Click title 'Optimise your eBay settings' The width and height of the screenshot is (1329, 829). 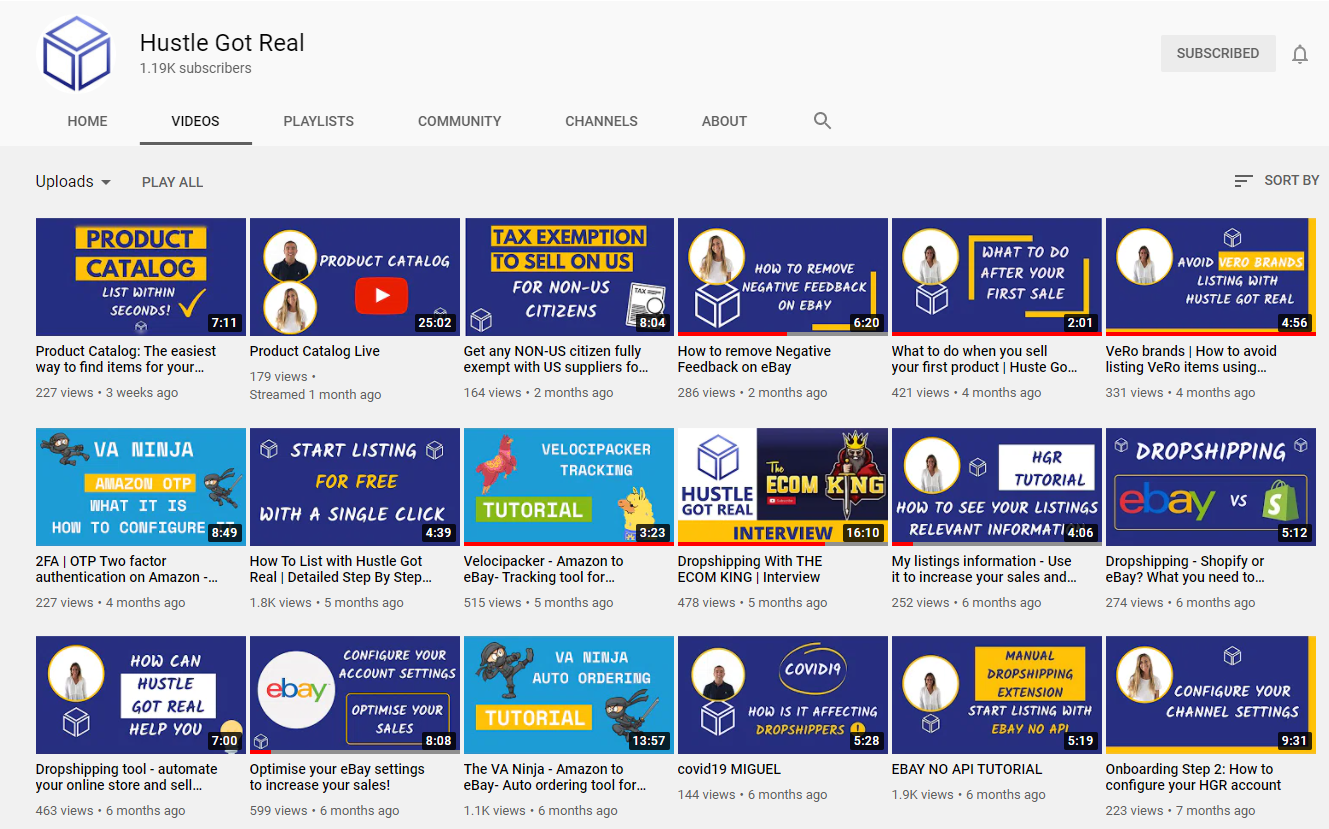click(337, 777)
